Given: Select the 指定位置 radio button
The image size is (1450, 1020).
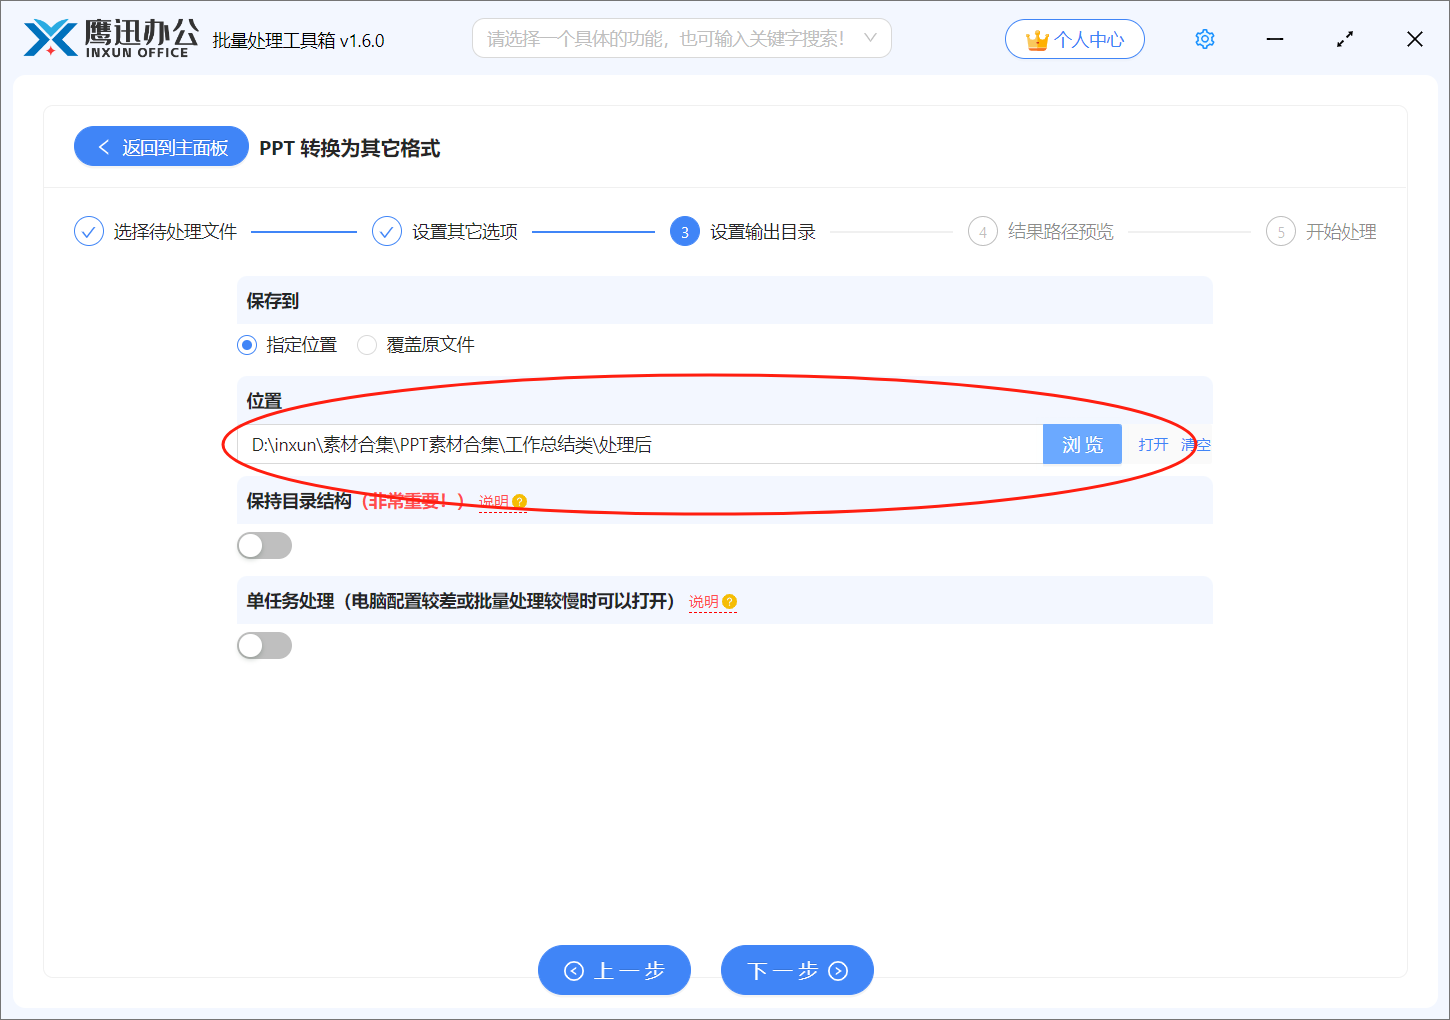Looking at the screenshot, I should pyautogui.click(x=246, y=344).
